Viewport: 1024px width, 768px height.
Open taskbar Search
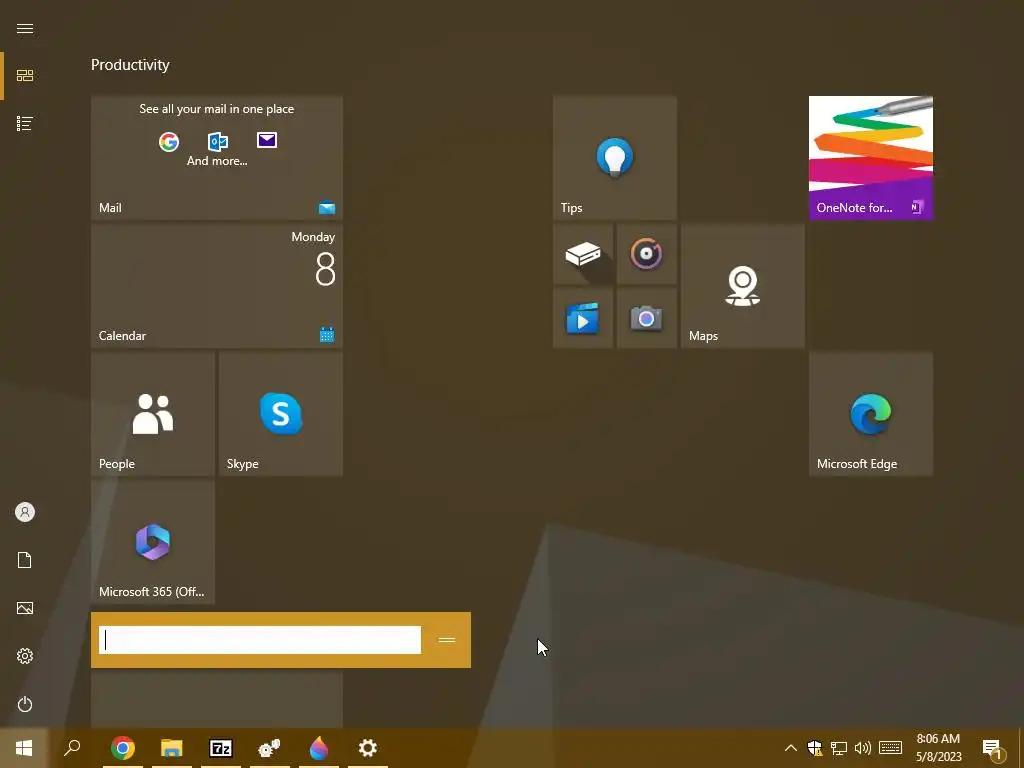tap(72, 748)
